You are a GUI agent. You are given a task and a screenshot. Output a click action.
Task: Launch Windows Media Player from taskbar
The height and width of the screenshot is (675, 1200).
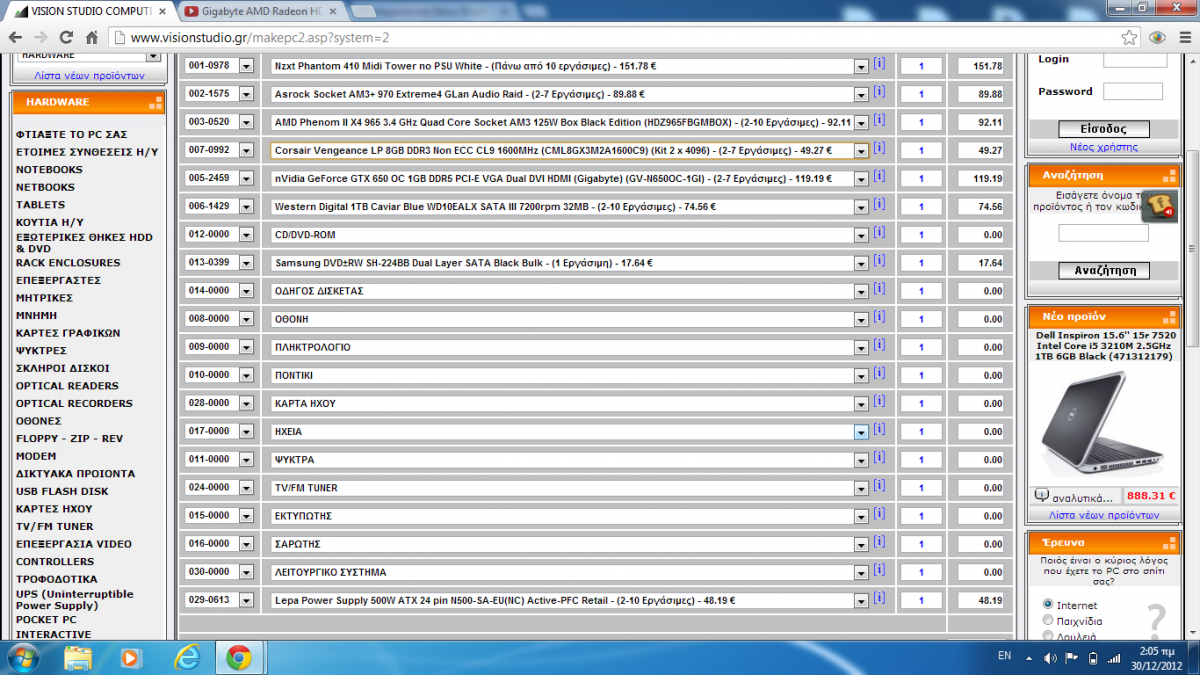[x=130, y=657]
